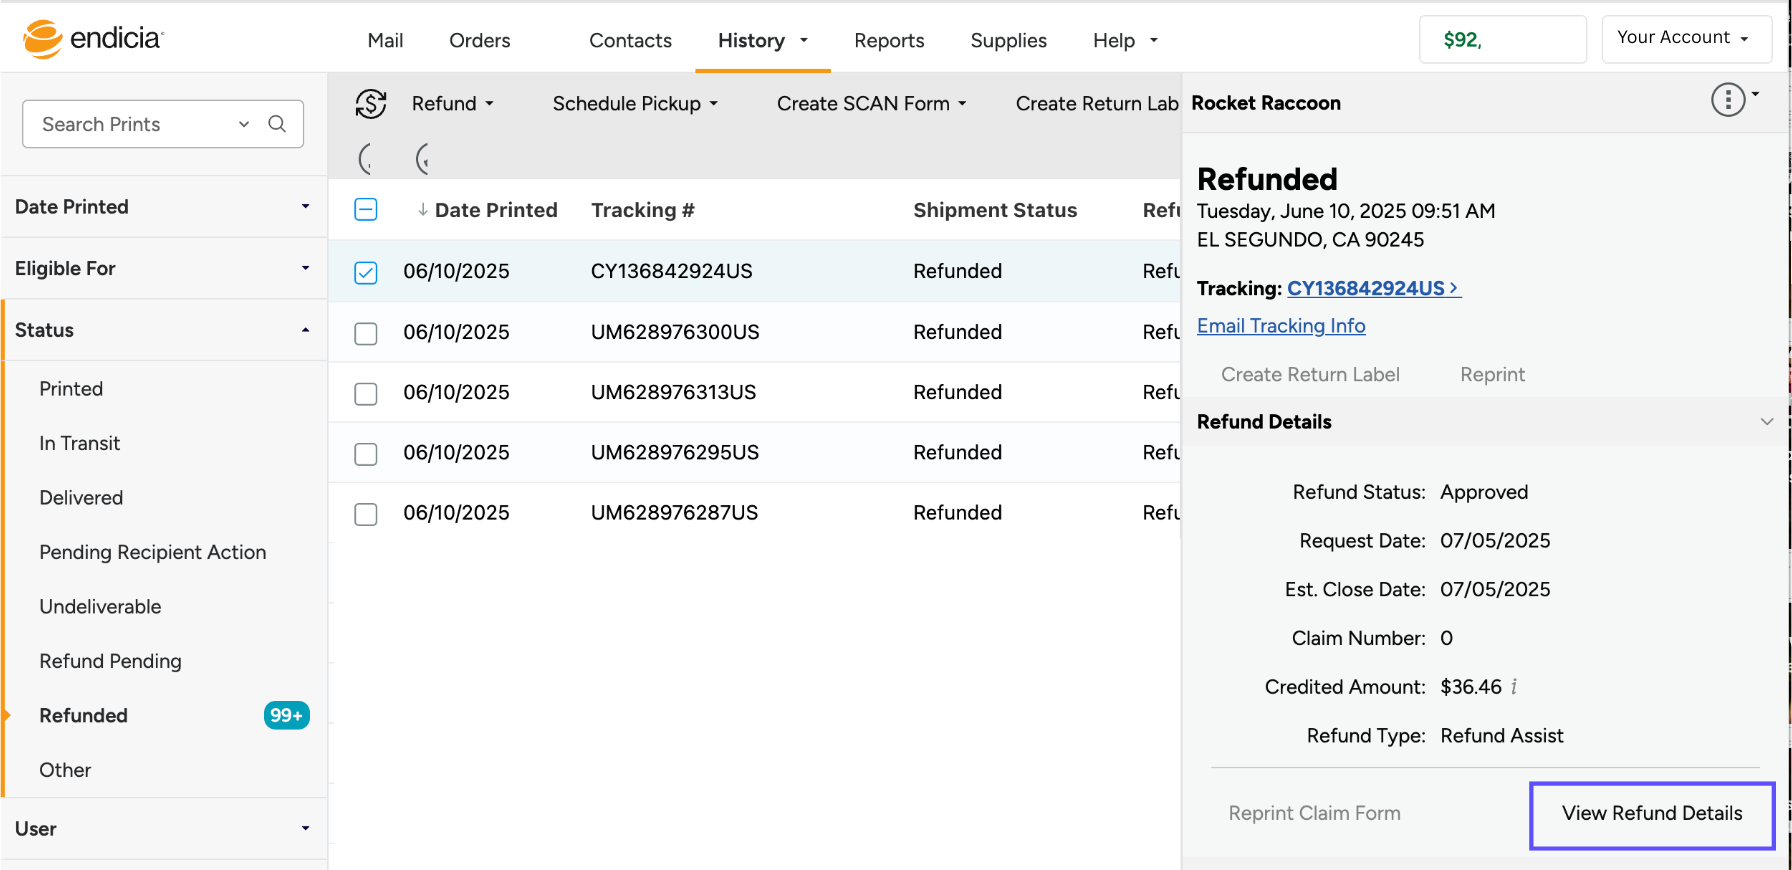Click the Endicia logo

(x=92, y=39)
